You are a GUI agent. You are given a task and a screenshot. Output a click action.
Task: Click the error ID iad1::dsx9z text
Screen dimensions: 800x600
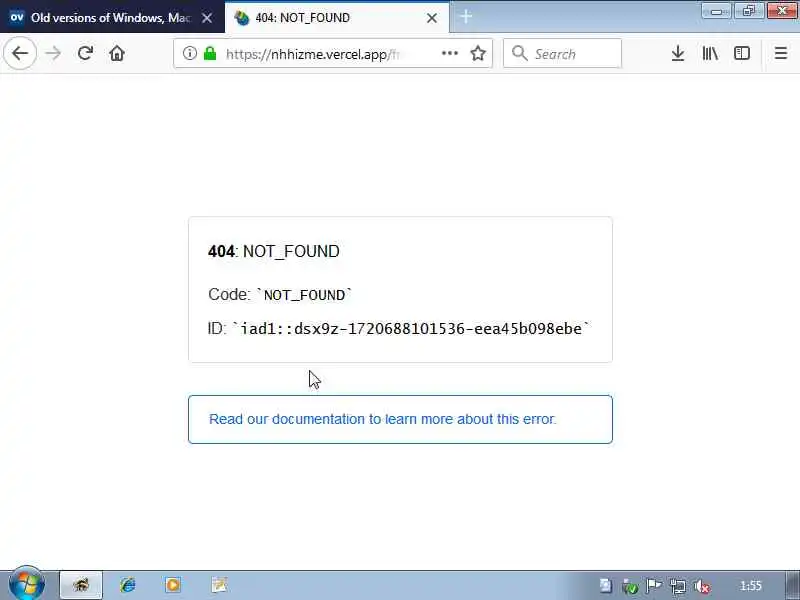coord(399,328)
